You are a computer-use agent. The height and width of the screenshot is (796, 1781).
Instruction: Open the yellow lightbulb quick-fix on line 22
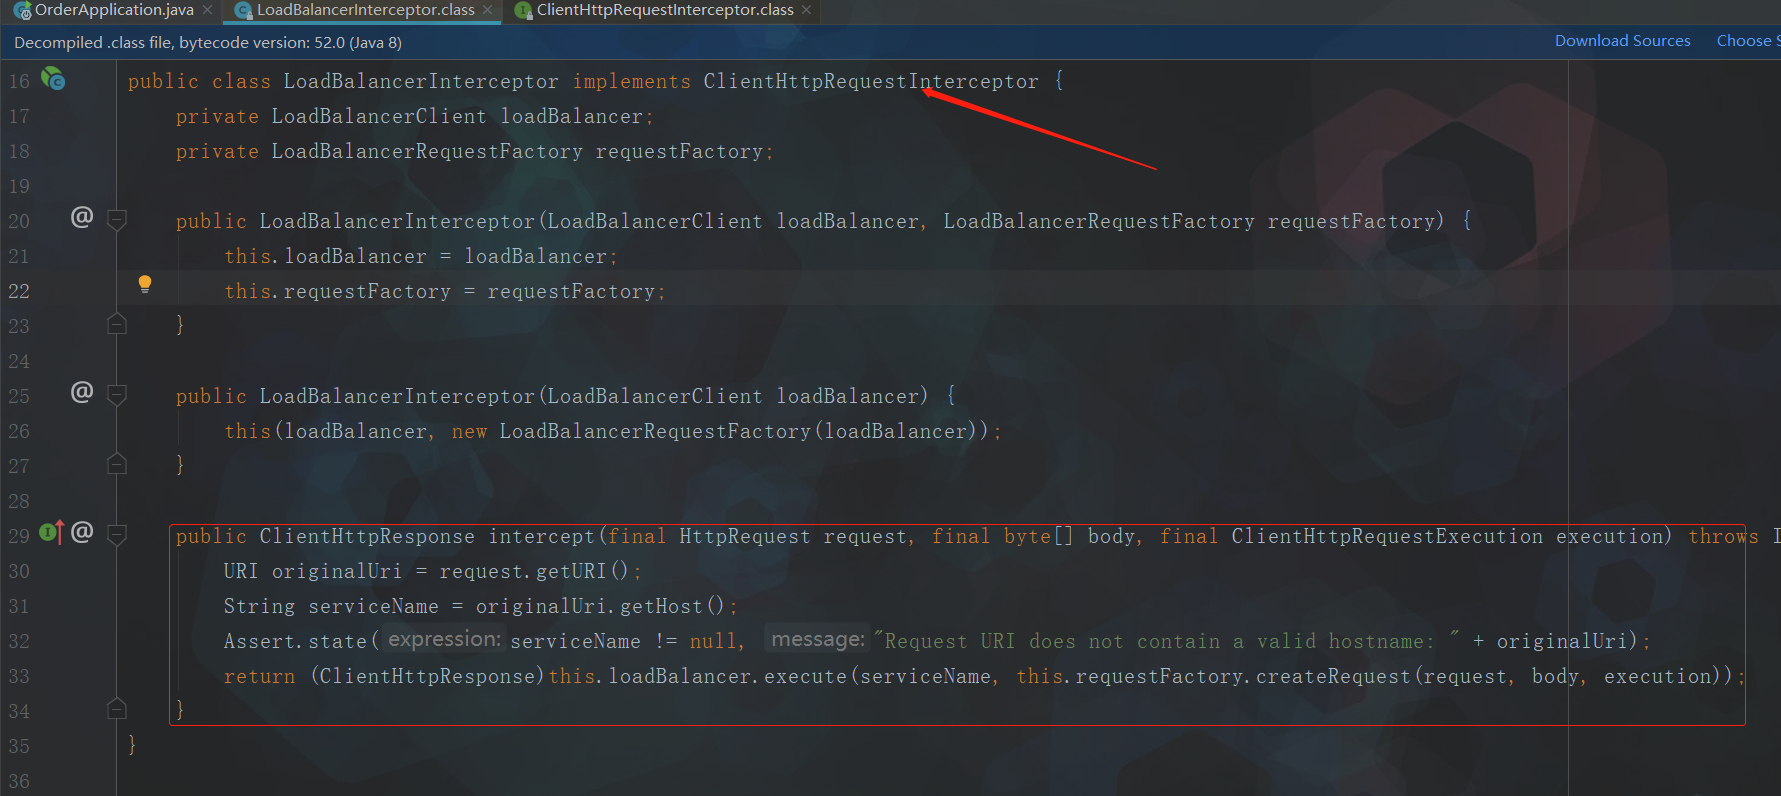point(145,284)
